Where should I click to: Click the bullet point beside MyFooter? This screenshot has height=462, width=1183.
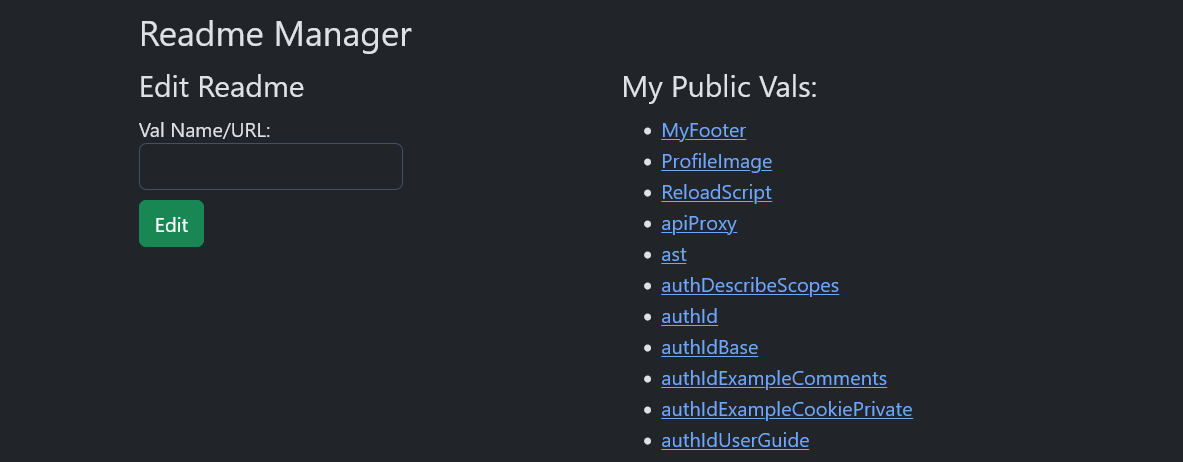tap(648, 131)
